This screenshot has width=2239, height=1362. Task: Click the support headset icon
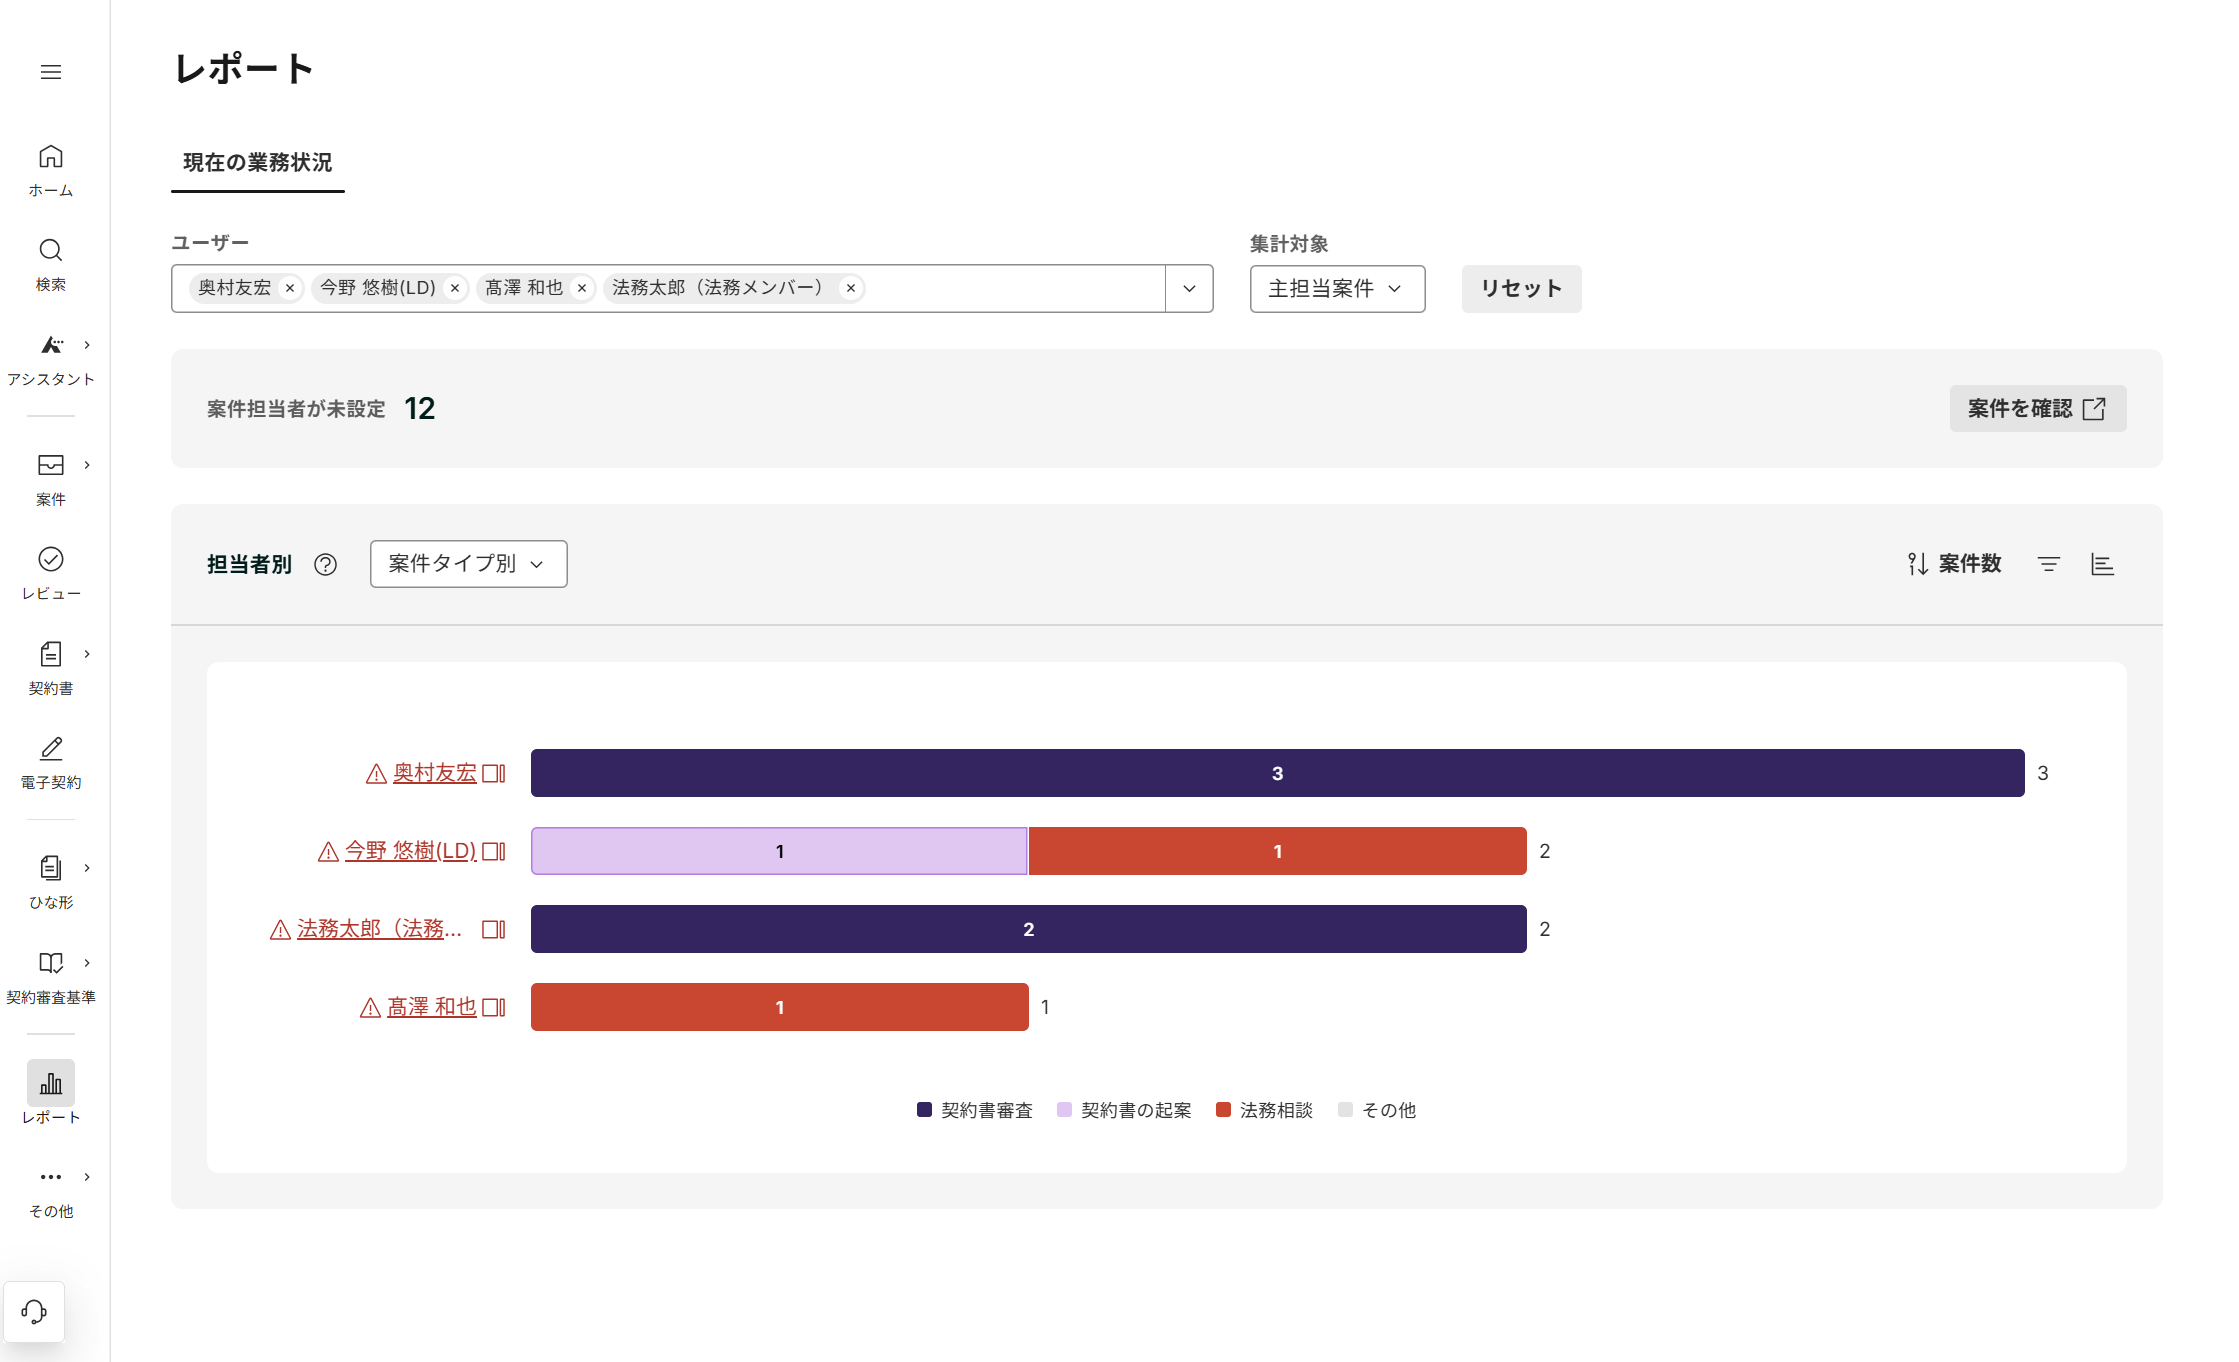34,1311
